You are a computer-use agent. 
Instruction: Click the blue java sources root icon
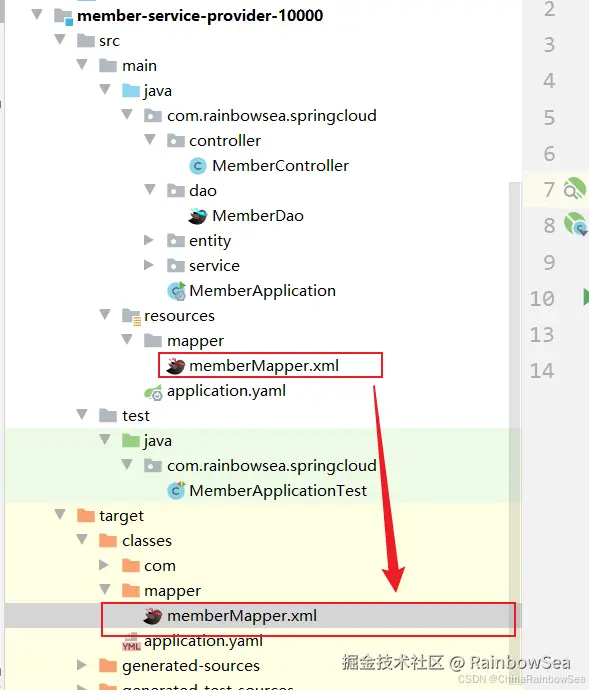click(x=131, y=91)
